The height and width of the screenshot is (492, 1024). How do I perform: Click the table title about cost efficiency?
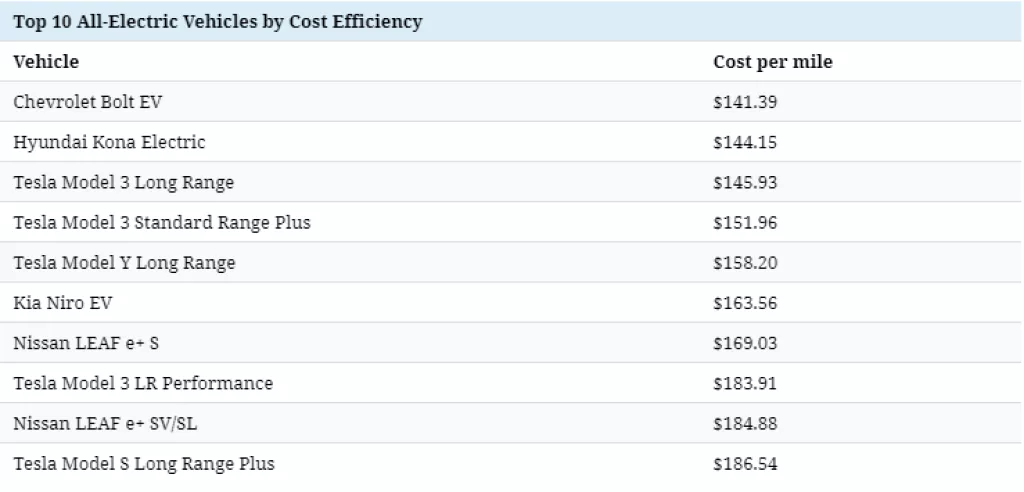click(217, 21)
